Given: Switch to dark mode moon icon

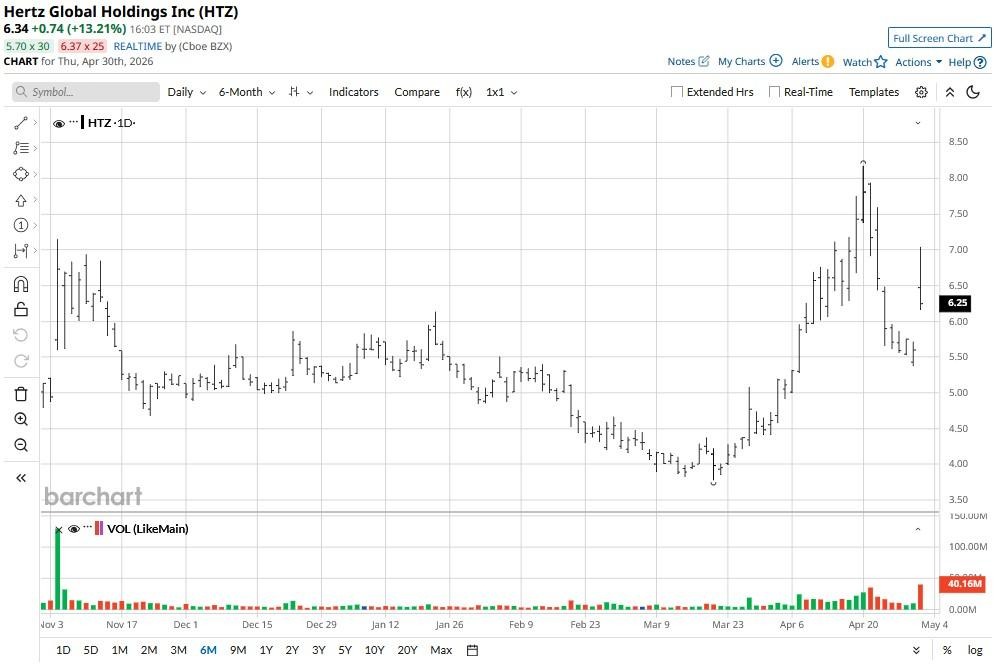Looking at the screenshot, I should (x=973, y=92).
